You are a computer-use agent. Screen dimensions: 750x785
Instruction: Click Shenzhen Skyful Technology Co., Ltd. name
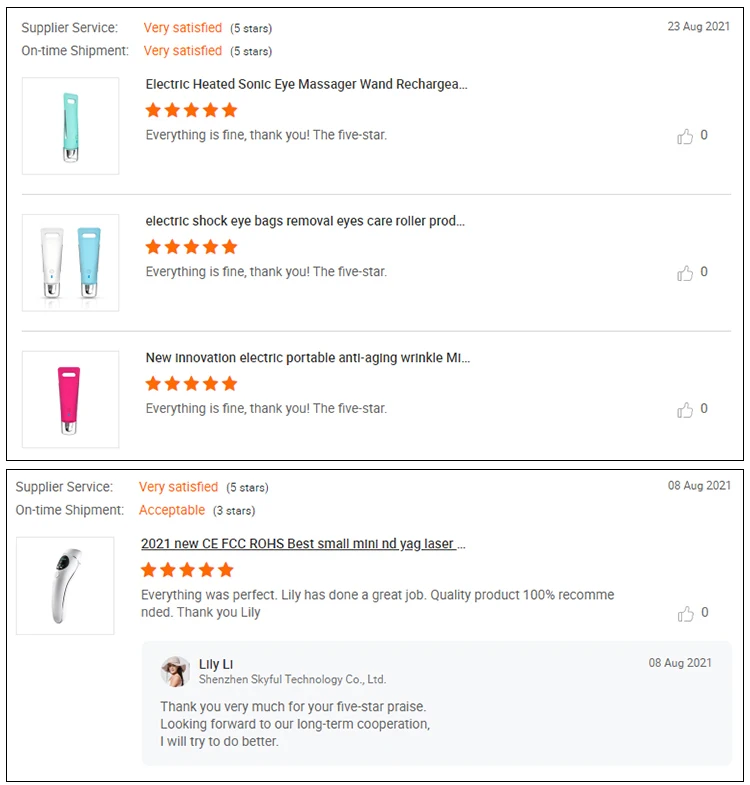tap(292, 680)
